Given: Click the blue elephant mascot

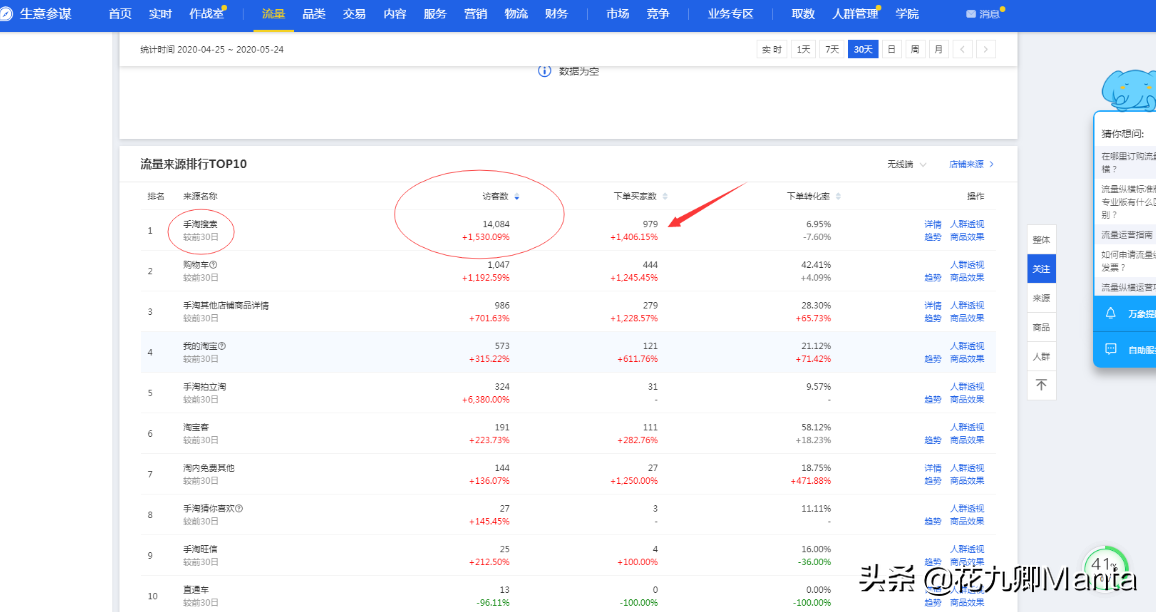Looking at the screenshot, I should pyautogui.click(x=1128, y=90).
